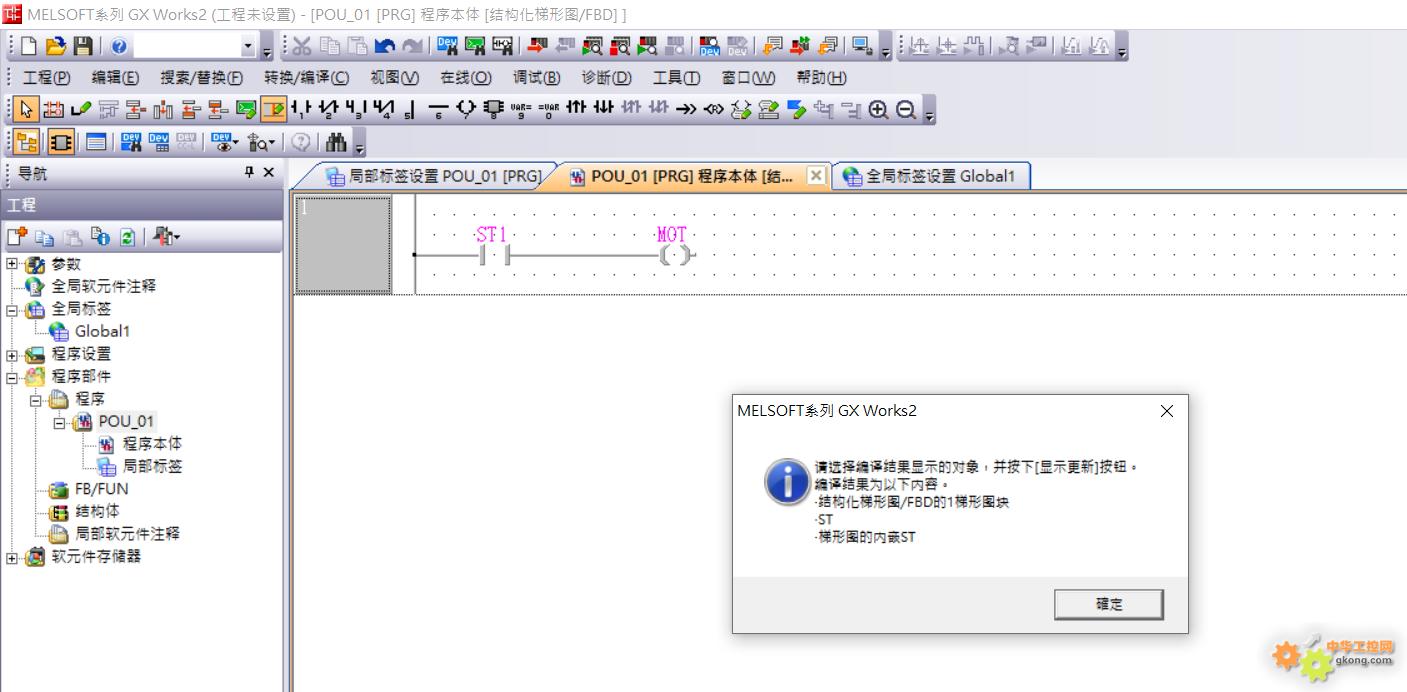The width and height of the screenshot is (1407, 692).
Task: Insert a horizontal line segment (6)
Action: [x=438, y=109]
